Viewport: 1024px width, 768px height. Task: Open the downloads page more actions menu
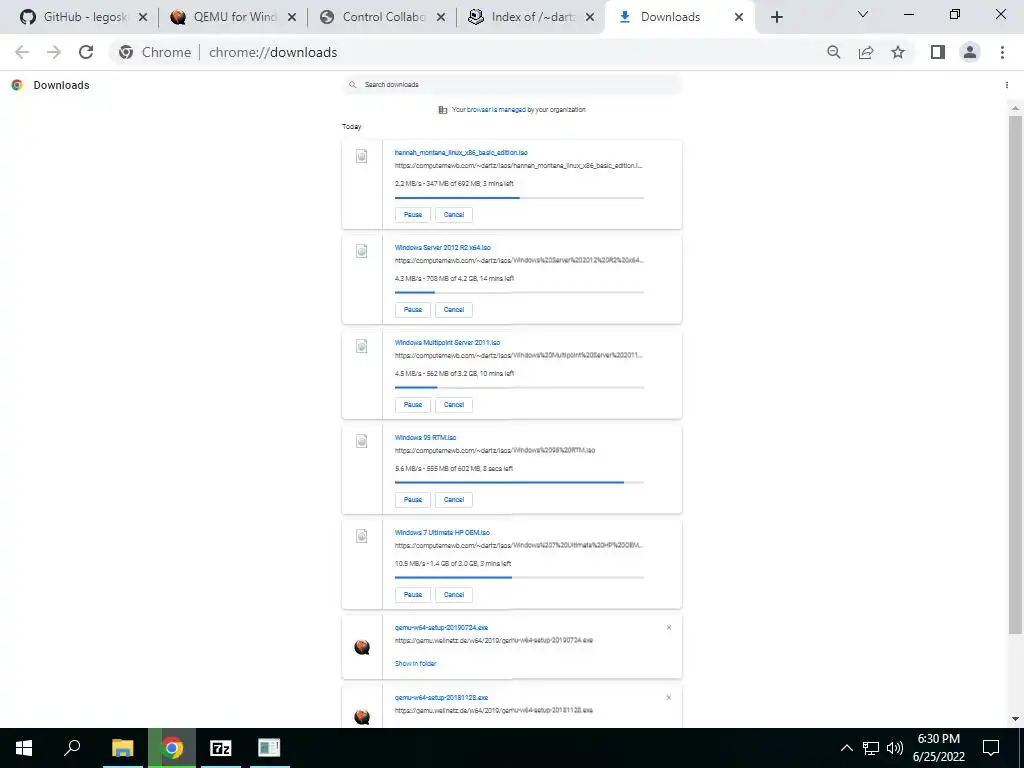tap(1006, 85)
